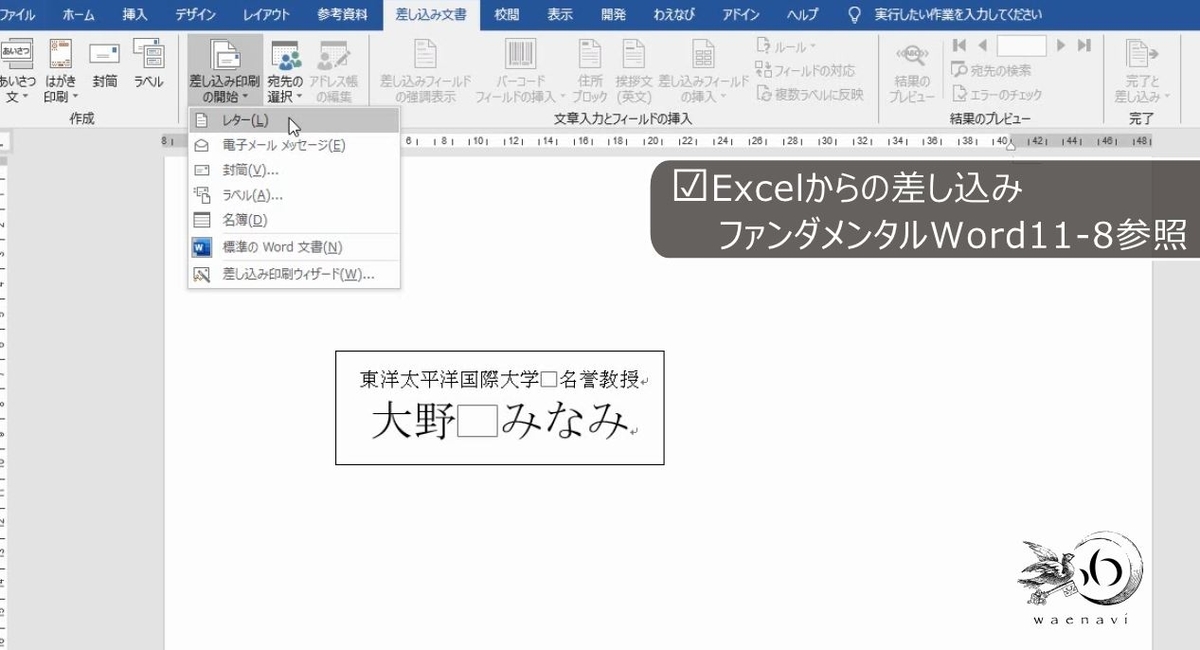This screenshot has width=1200, height=650.
Task: Switch to the 表示 tab
Action: click(x=560, y=15)
